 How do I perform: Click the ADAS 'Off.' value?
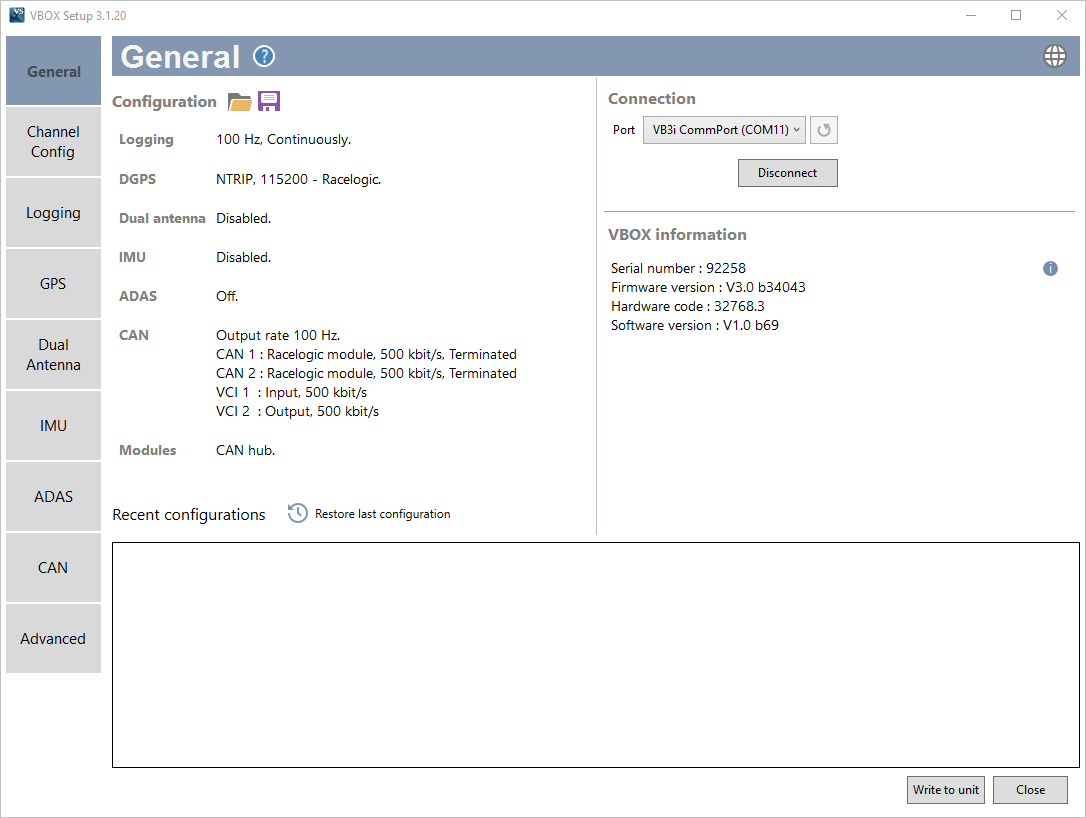[x=227, y=296]
